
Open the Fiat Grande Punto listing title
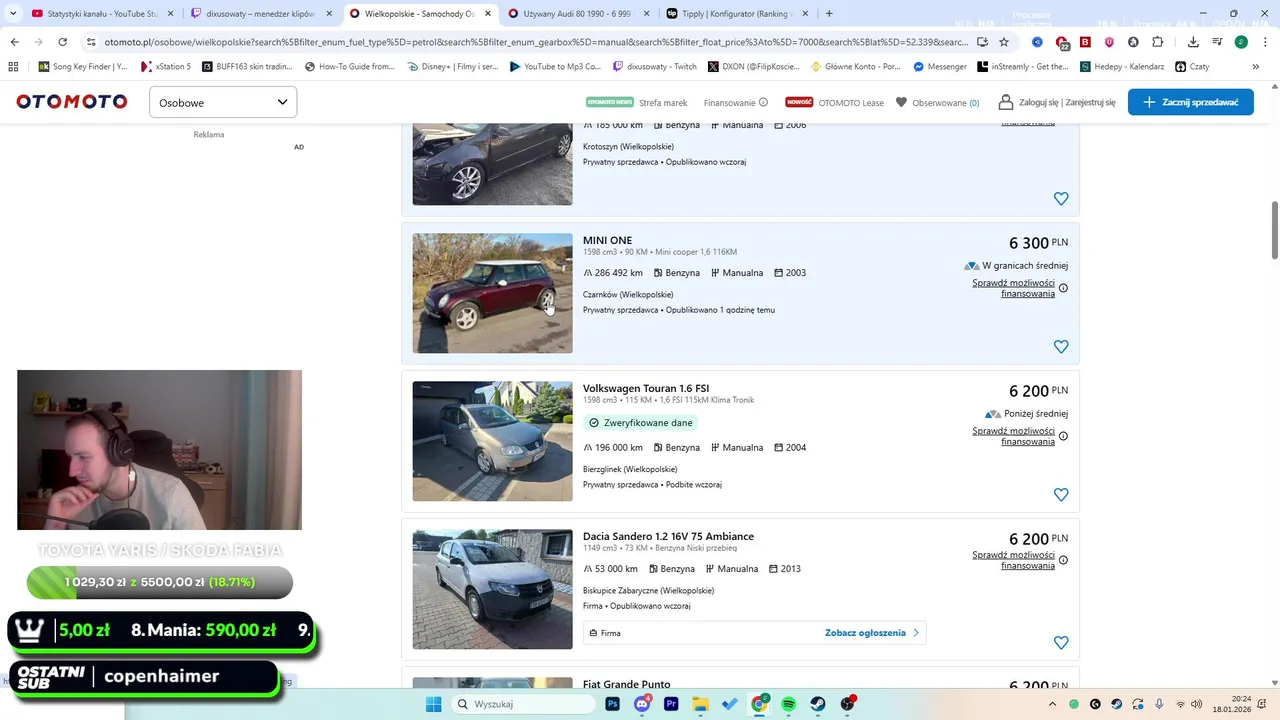pyautogui.click(x=627, y=684)
